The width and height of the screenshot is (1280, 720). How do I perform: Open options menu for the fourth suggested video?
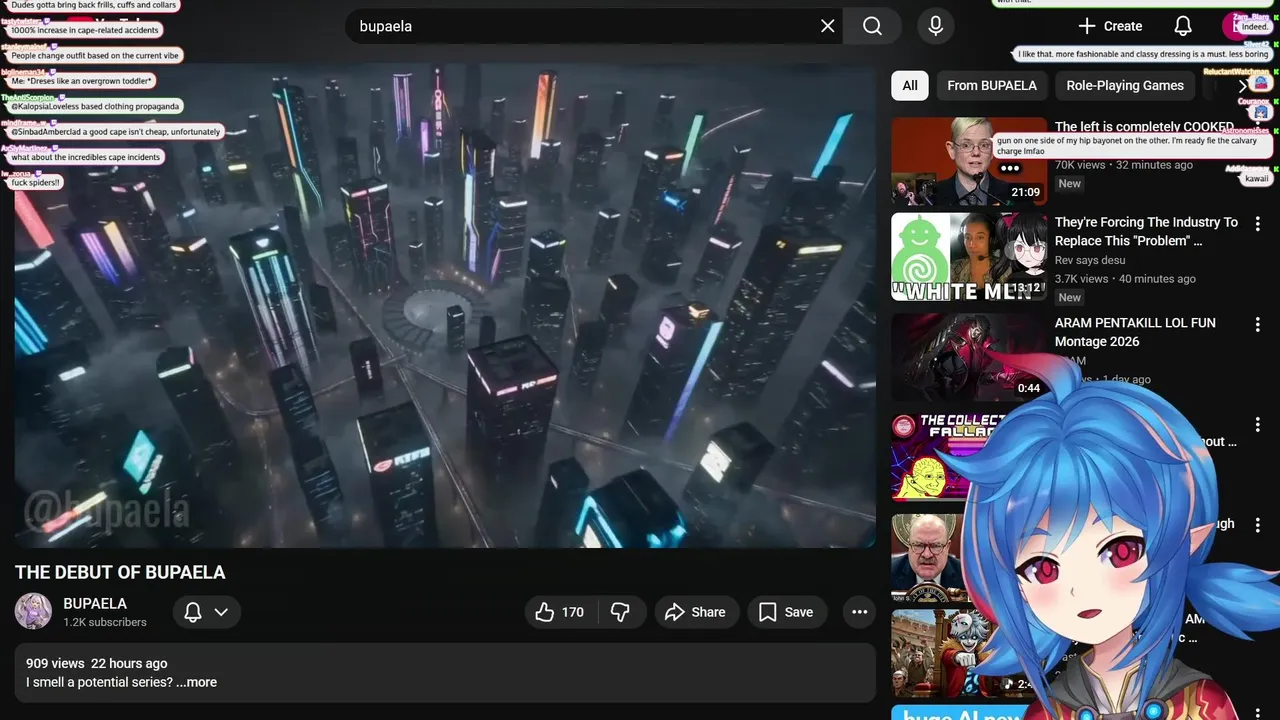(x=1257, y=425)
